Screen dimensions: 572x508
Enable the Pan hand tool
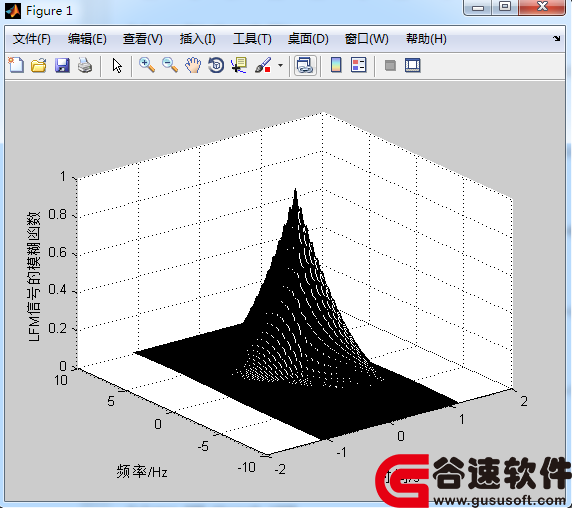(x=193, y=66)
